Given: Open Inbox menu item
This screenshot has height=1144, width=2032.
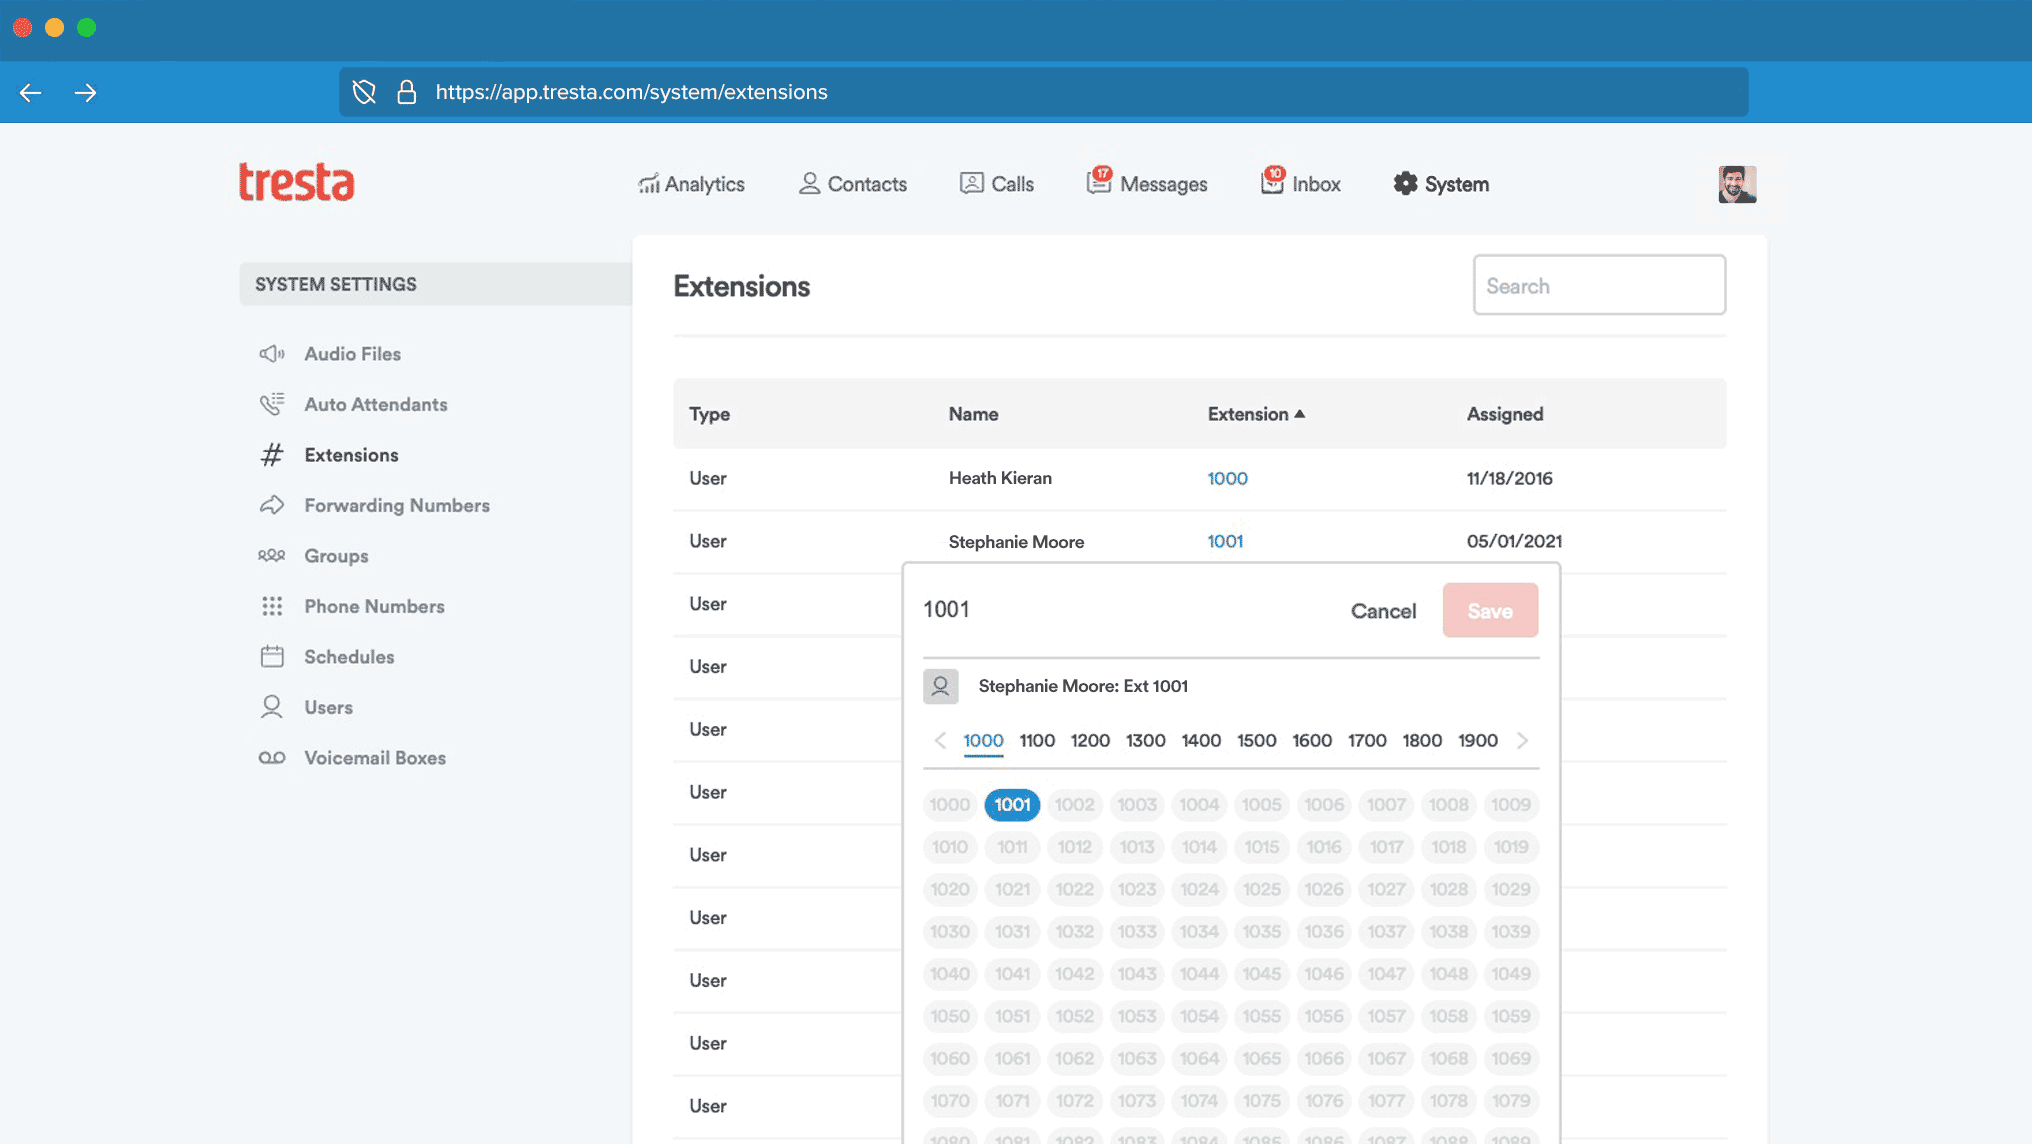Looking at the screenshot, I should tap(1300, 182).
